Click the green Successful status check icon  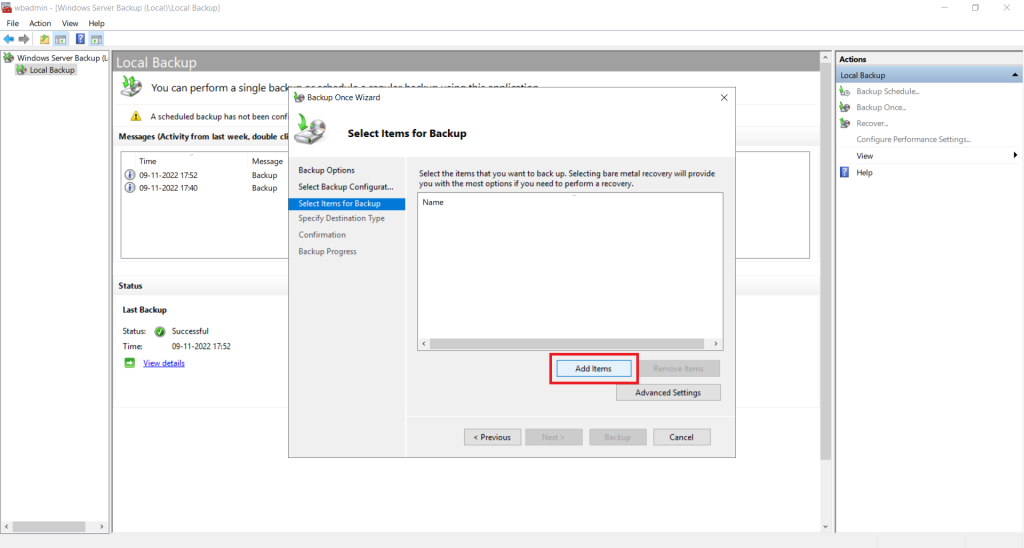coord(159,331)
